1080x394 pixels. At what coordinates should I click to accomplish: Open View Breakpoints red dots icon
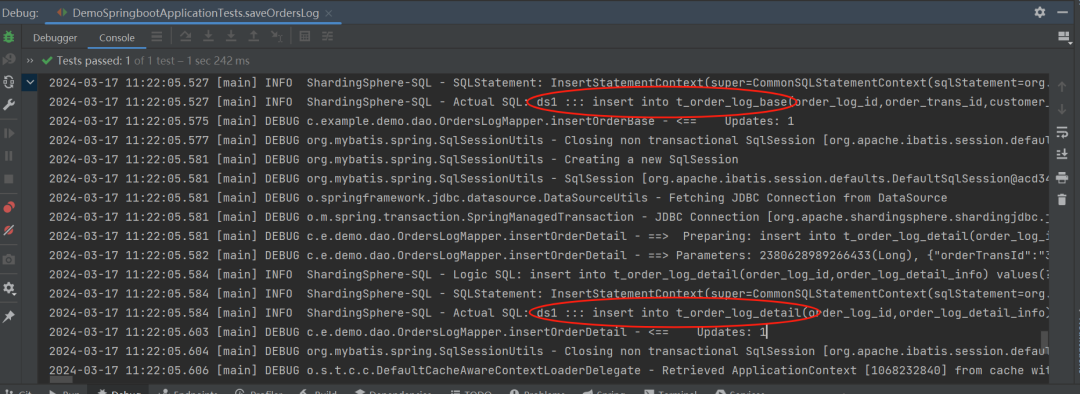pyautogui.click(x=9, y=207)
